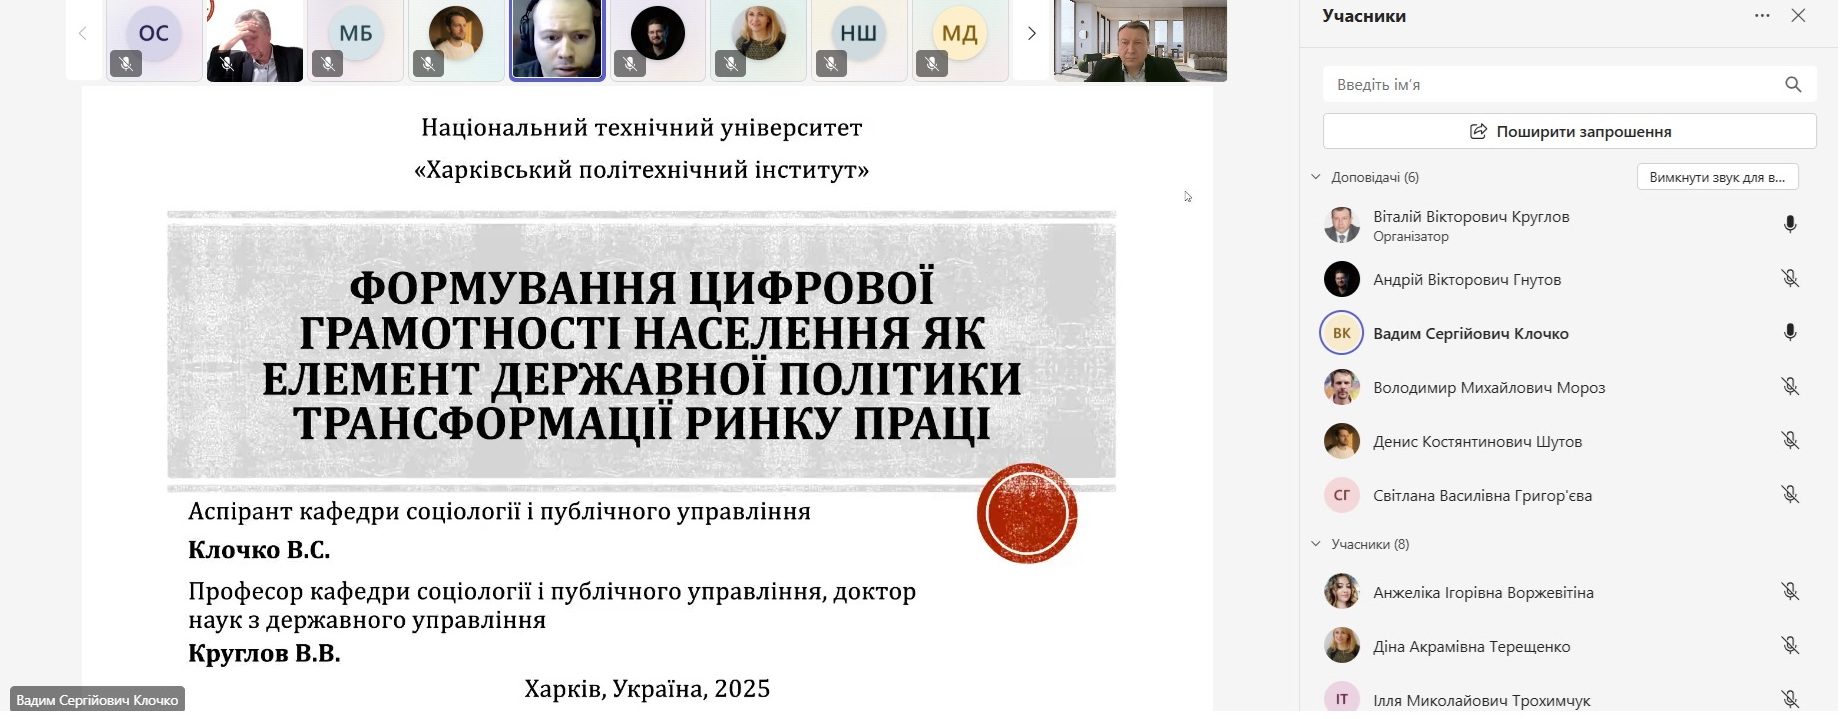Click the Вадим Сергійович Клочко presenter name tag

coord(97,700)
